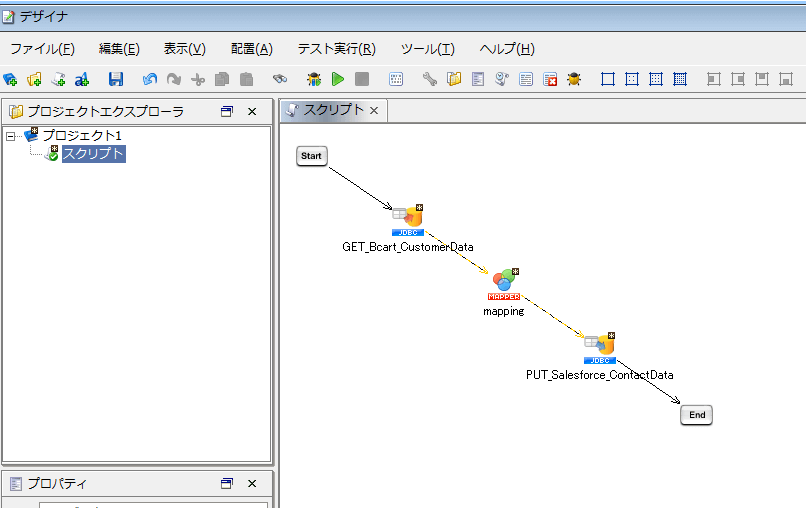Image resolution: width=806 pixels, height=508 pixels.
Task: Open the 配置(A) menu
Action: pyautogui.click(x=252, y=49)
